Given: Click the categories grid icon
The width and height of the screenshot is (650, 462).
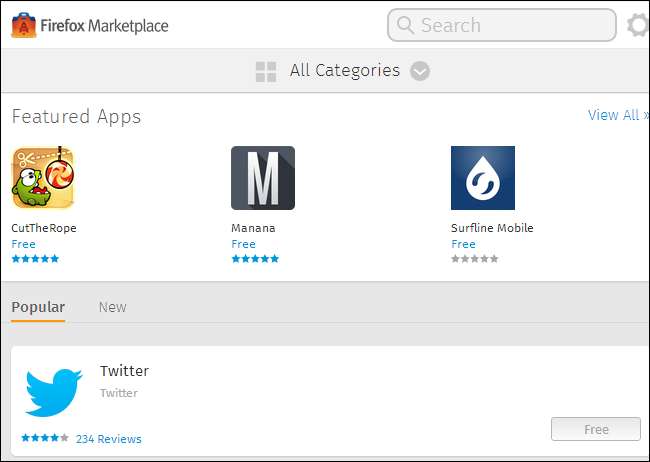Looking at the screenshot, I should [x=266, y=71].
